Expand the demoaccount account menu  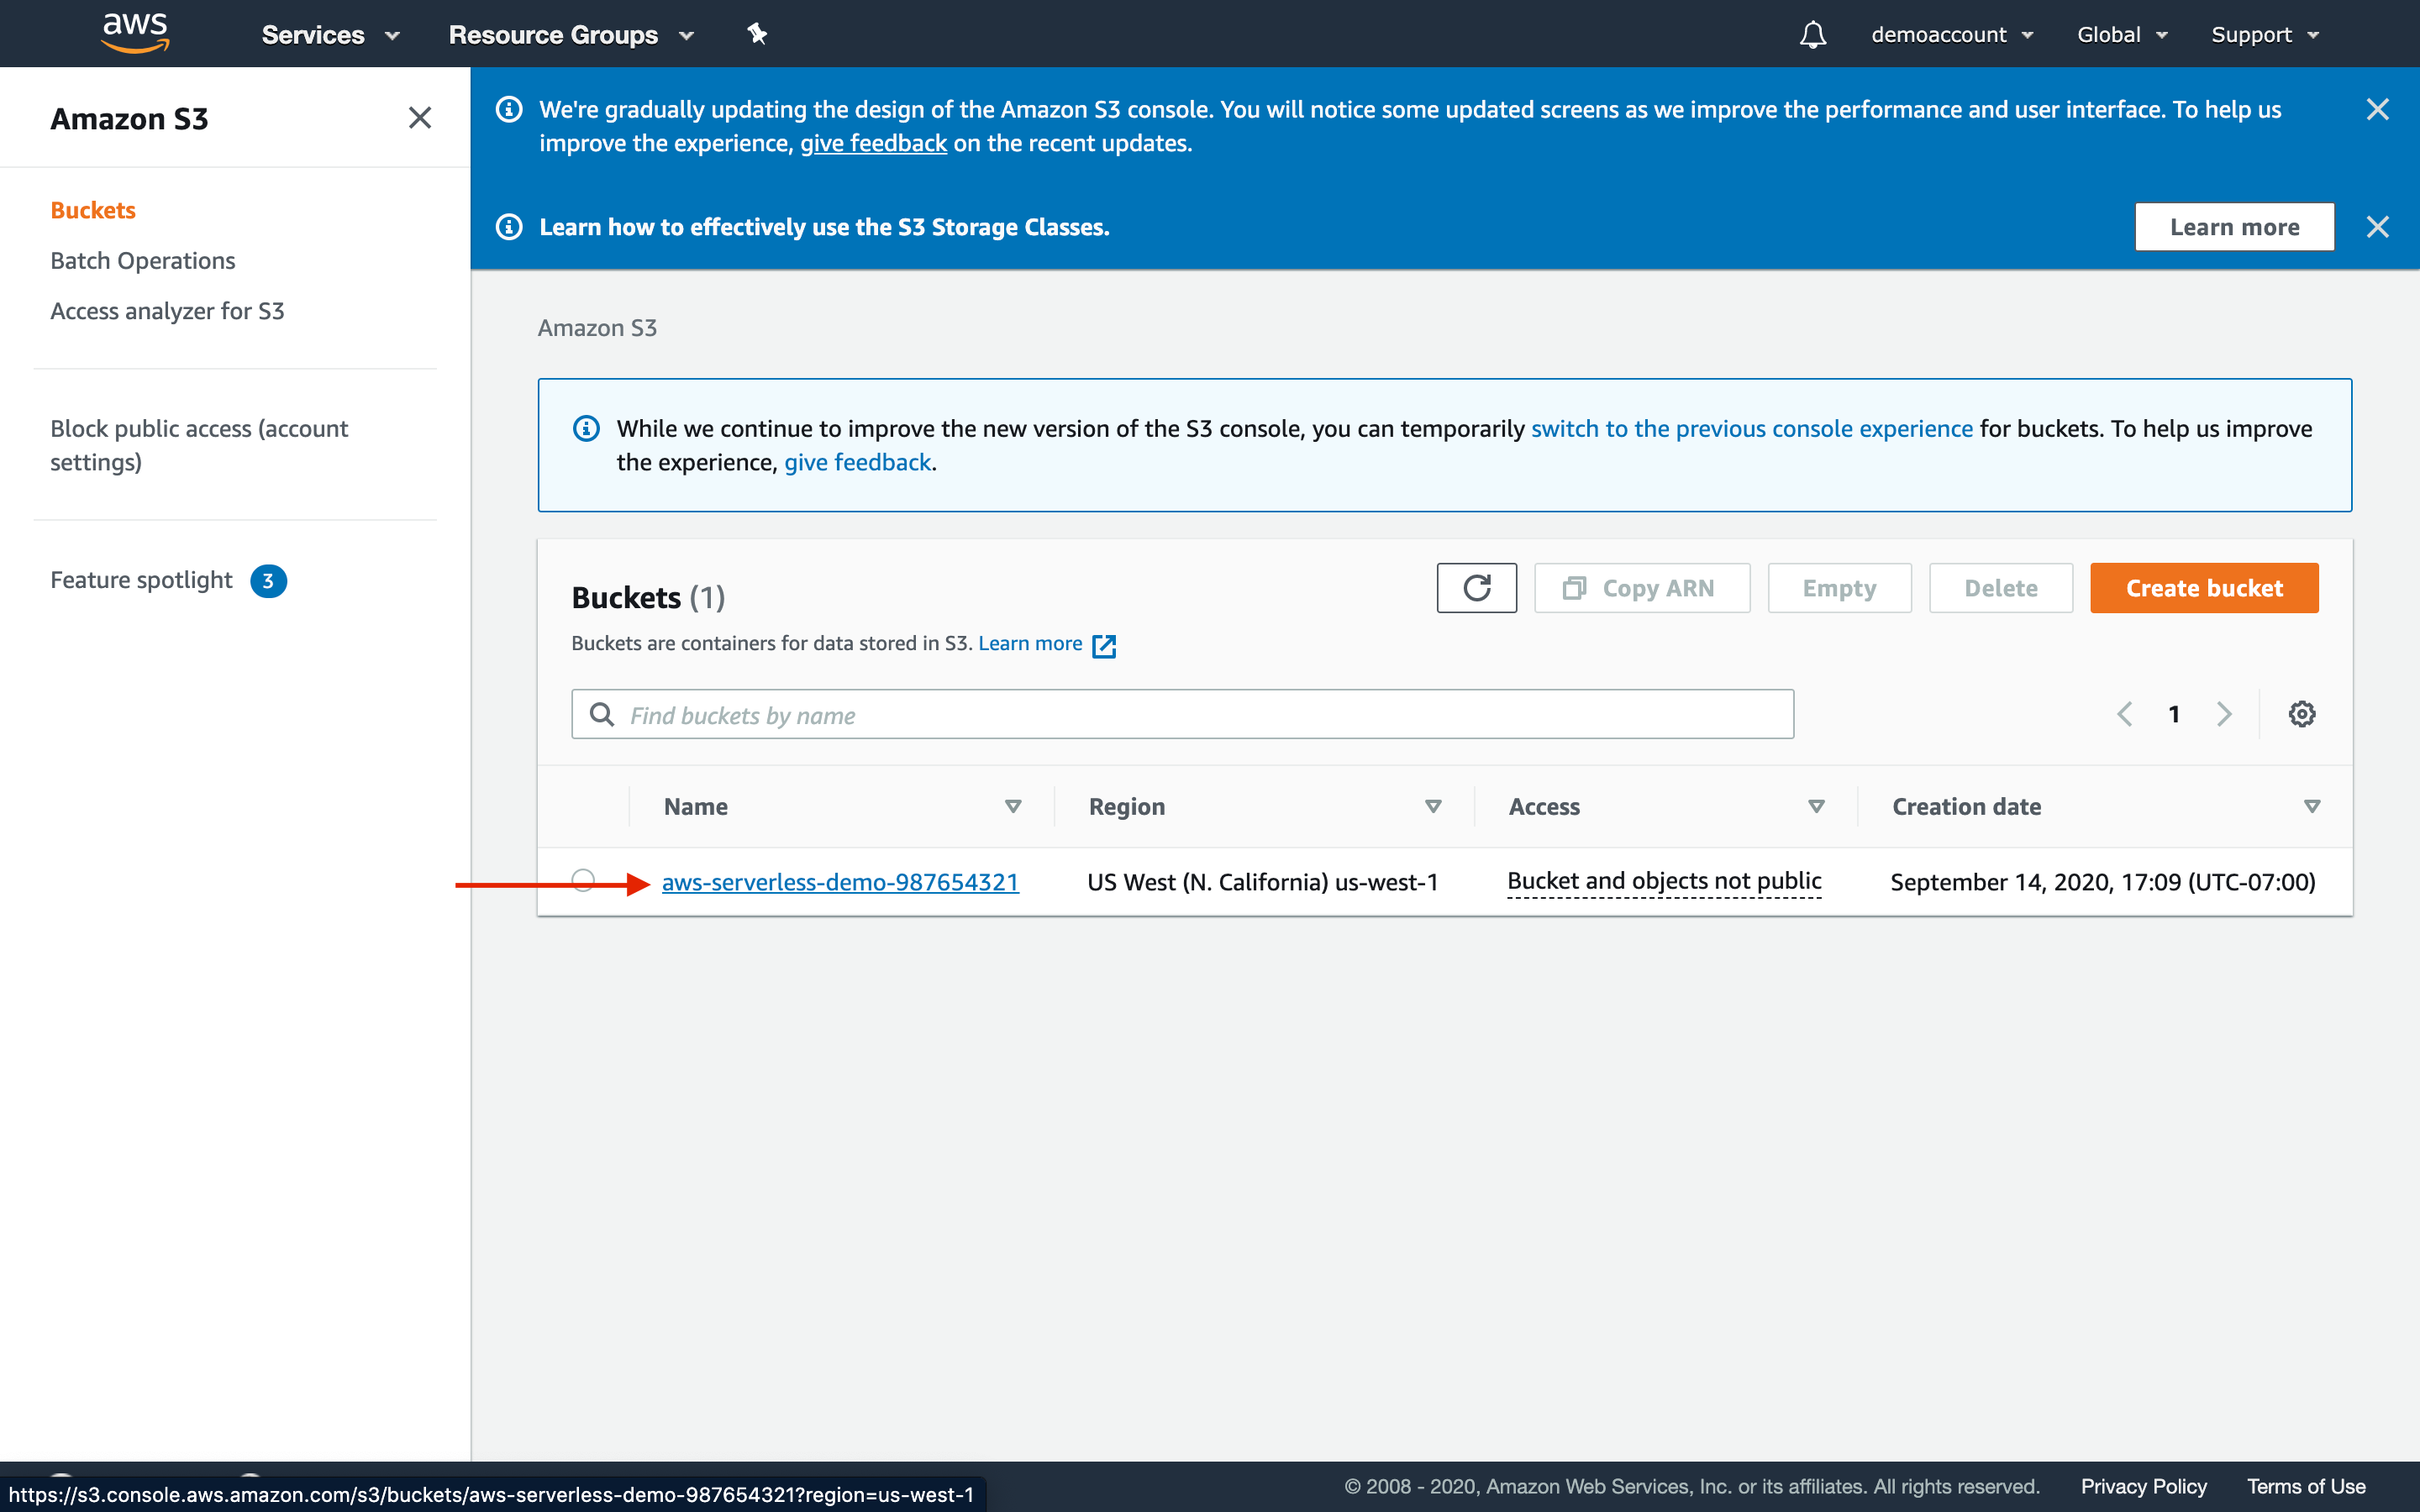[x=1952, y=35]
